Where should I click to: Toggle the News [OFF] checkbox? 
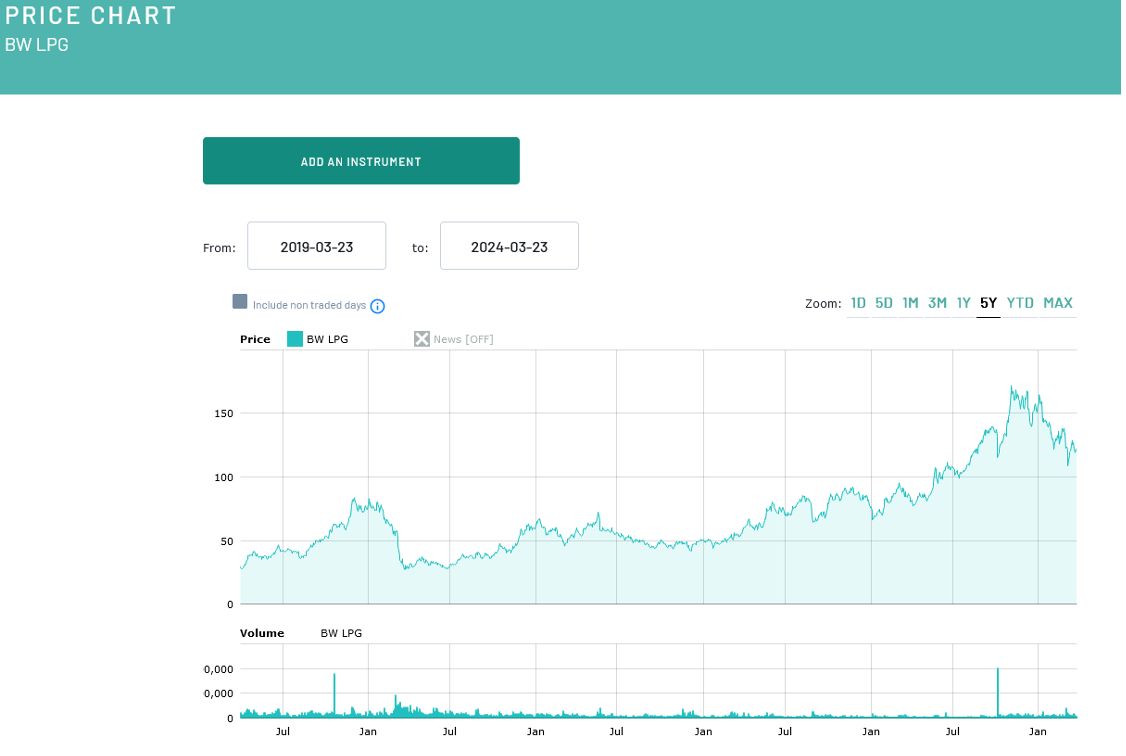pos(423,340)
